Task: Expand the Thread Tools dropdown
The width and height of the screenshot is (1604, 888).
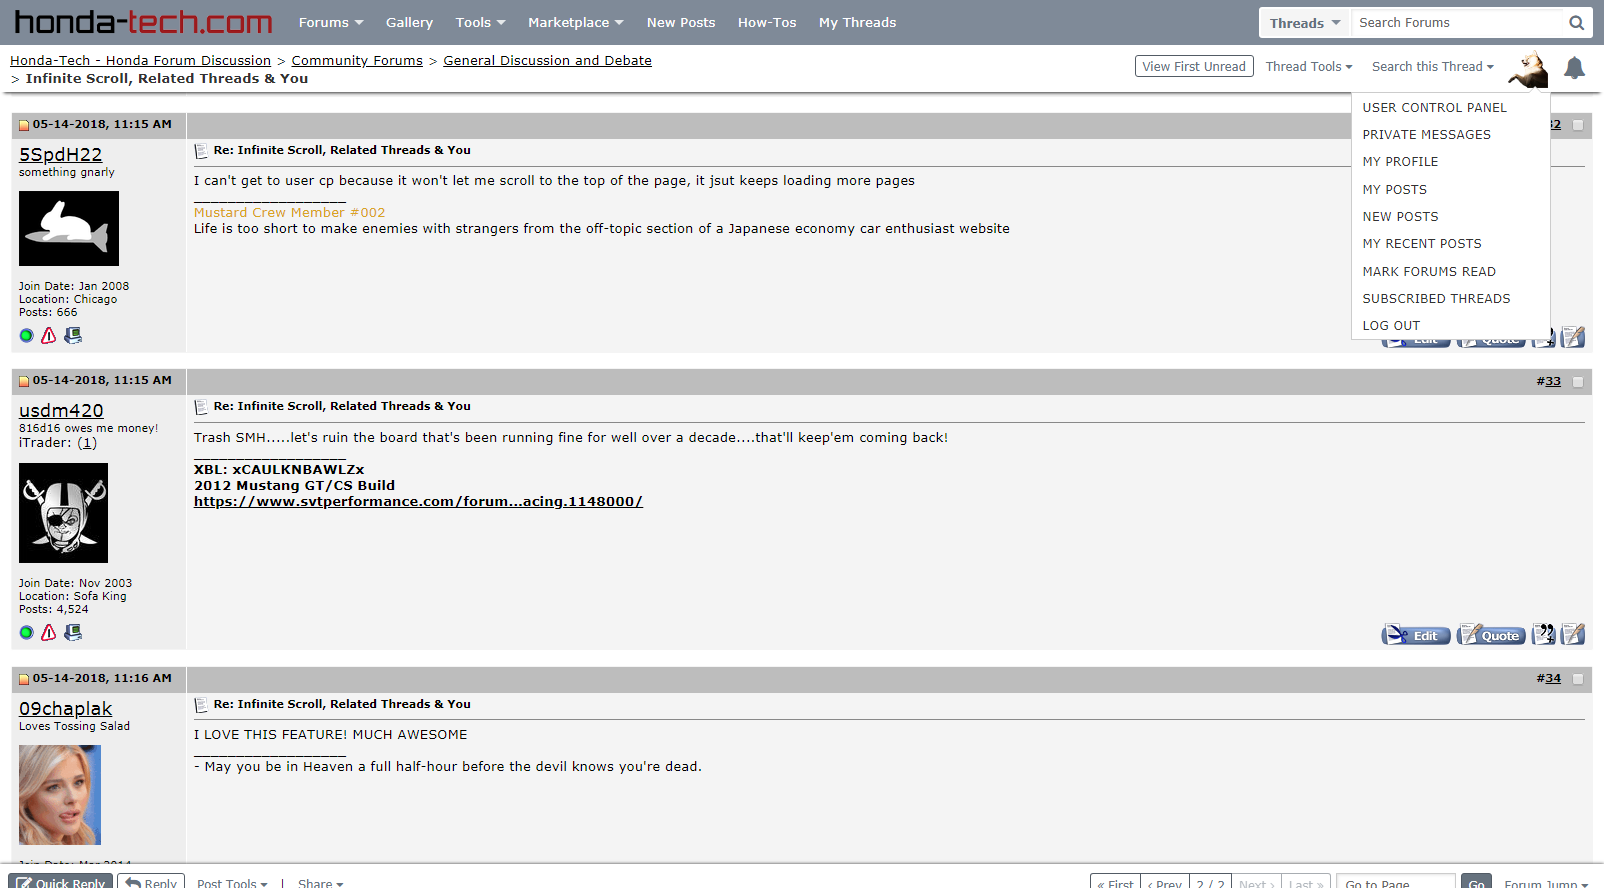Action: point(1308,67)
